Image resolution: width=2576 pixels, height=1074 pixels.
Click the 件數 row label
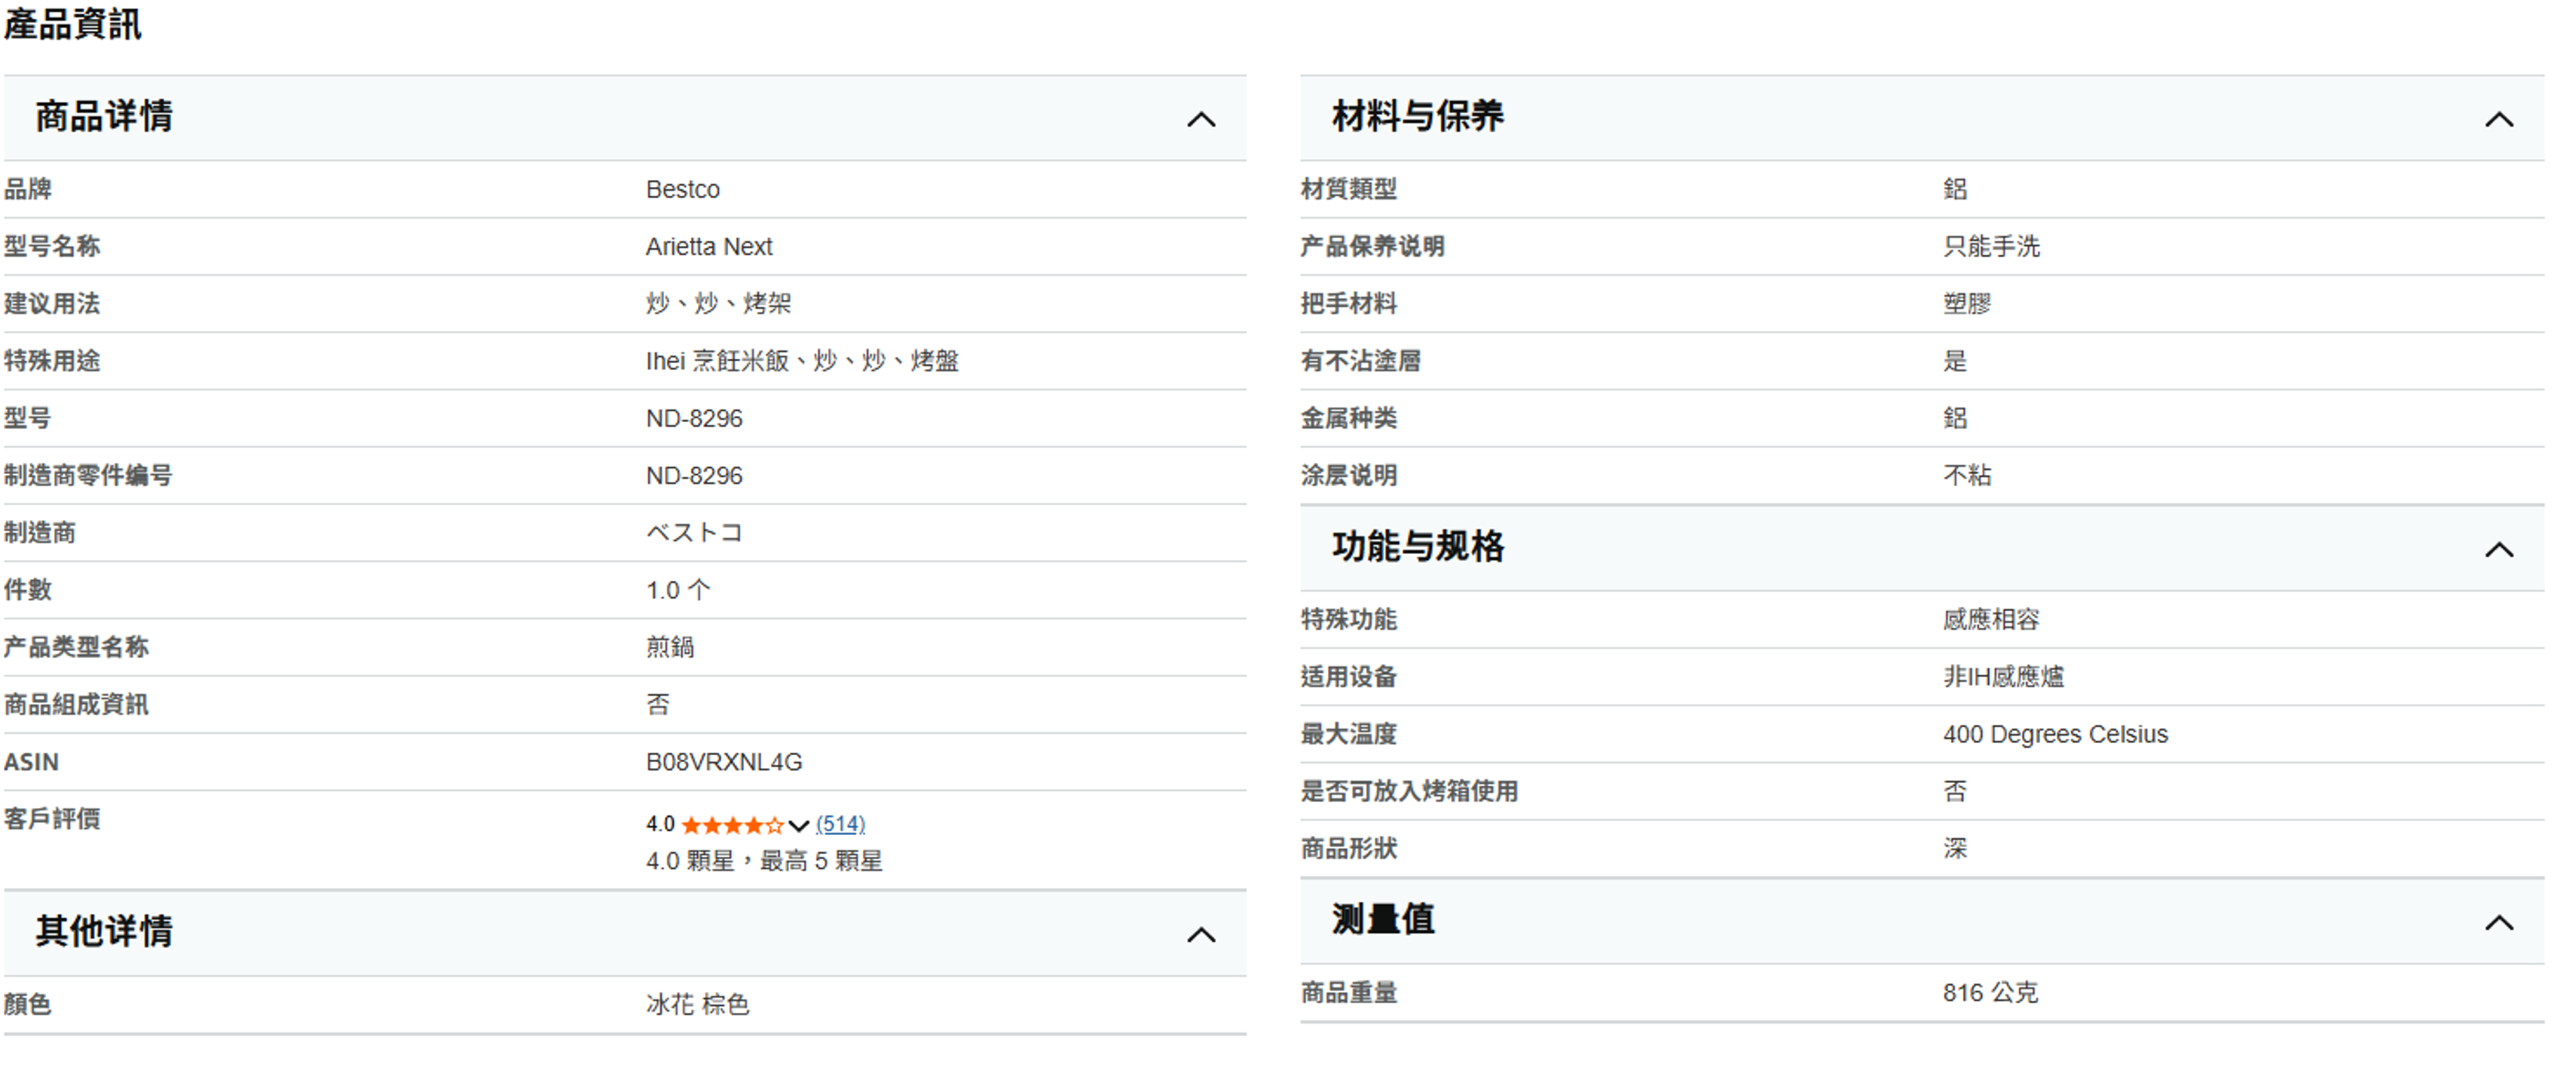(27, 590)
